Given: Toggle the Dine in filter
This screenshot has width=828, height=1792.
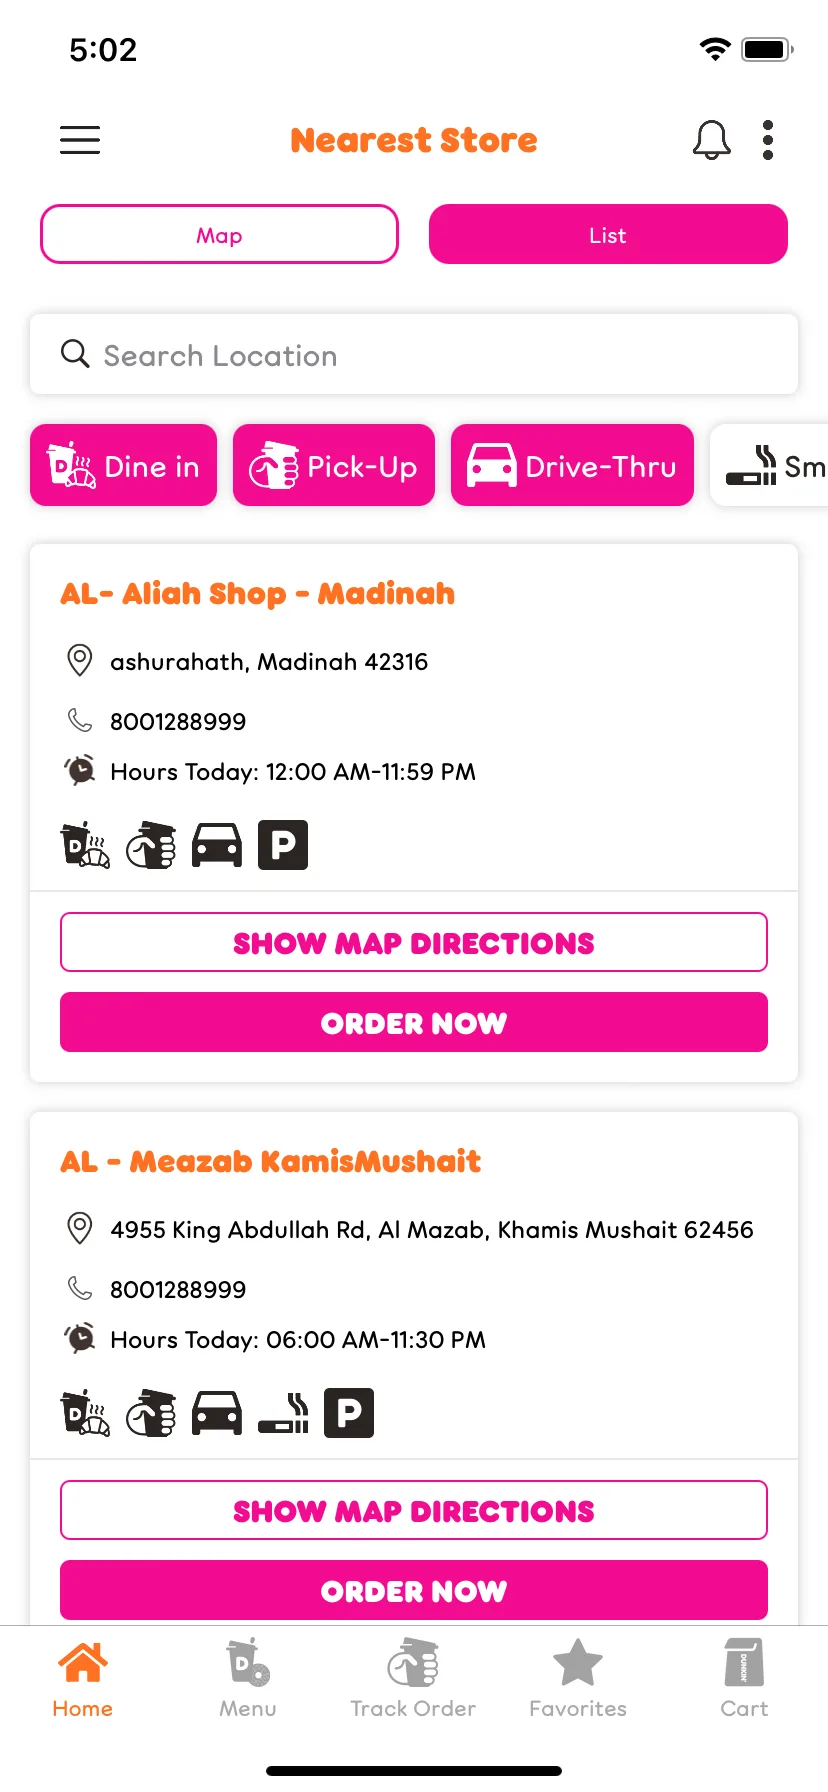Looking at the screenshot, I should point(123,466).
